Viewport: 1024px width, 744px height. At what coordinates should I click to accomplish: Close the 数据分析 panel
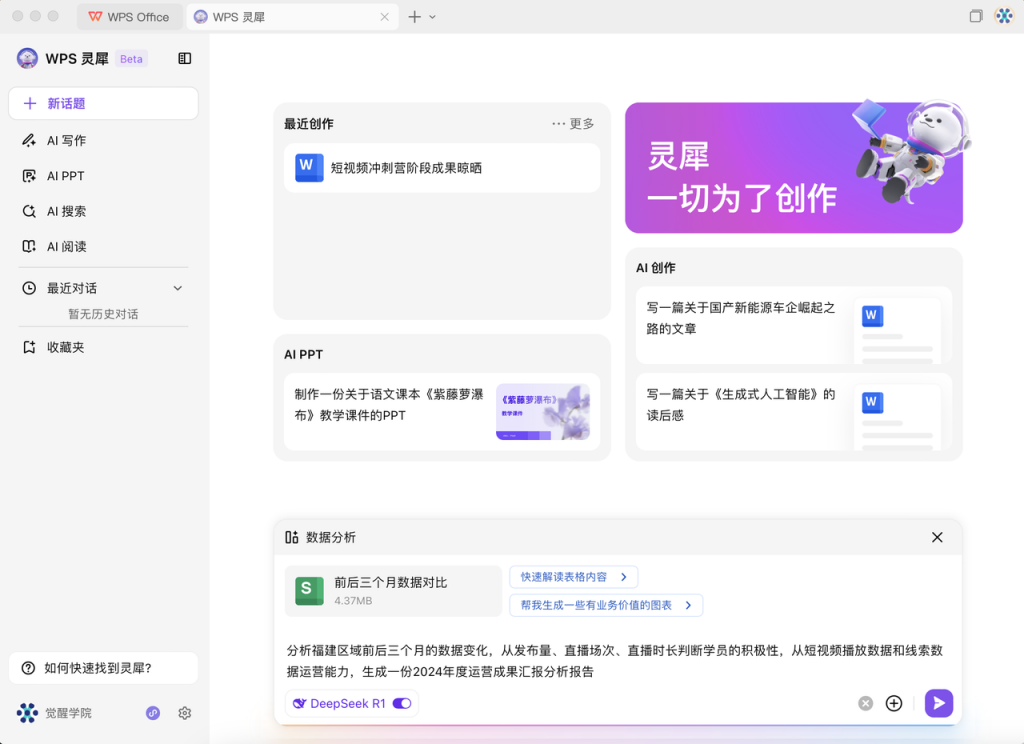pyautogui.click(x=937, y=537)
